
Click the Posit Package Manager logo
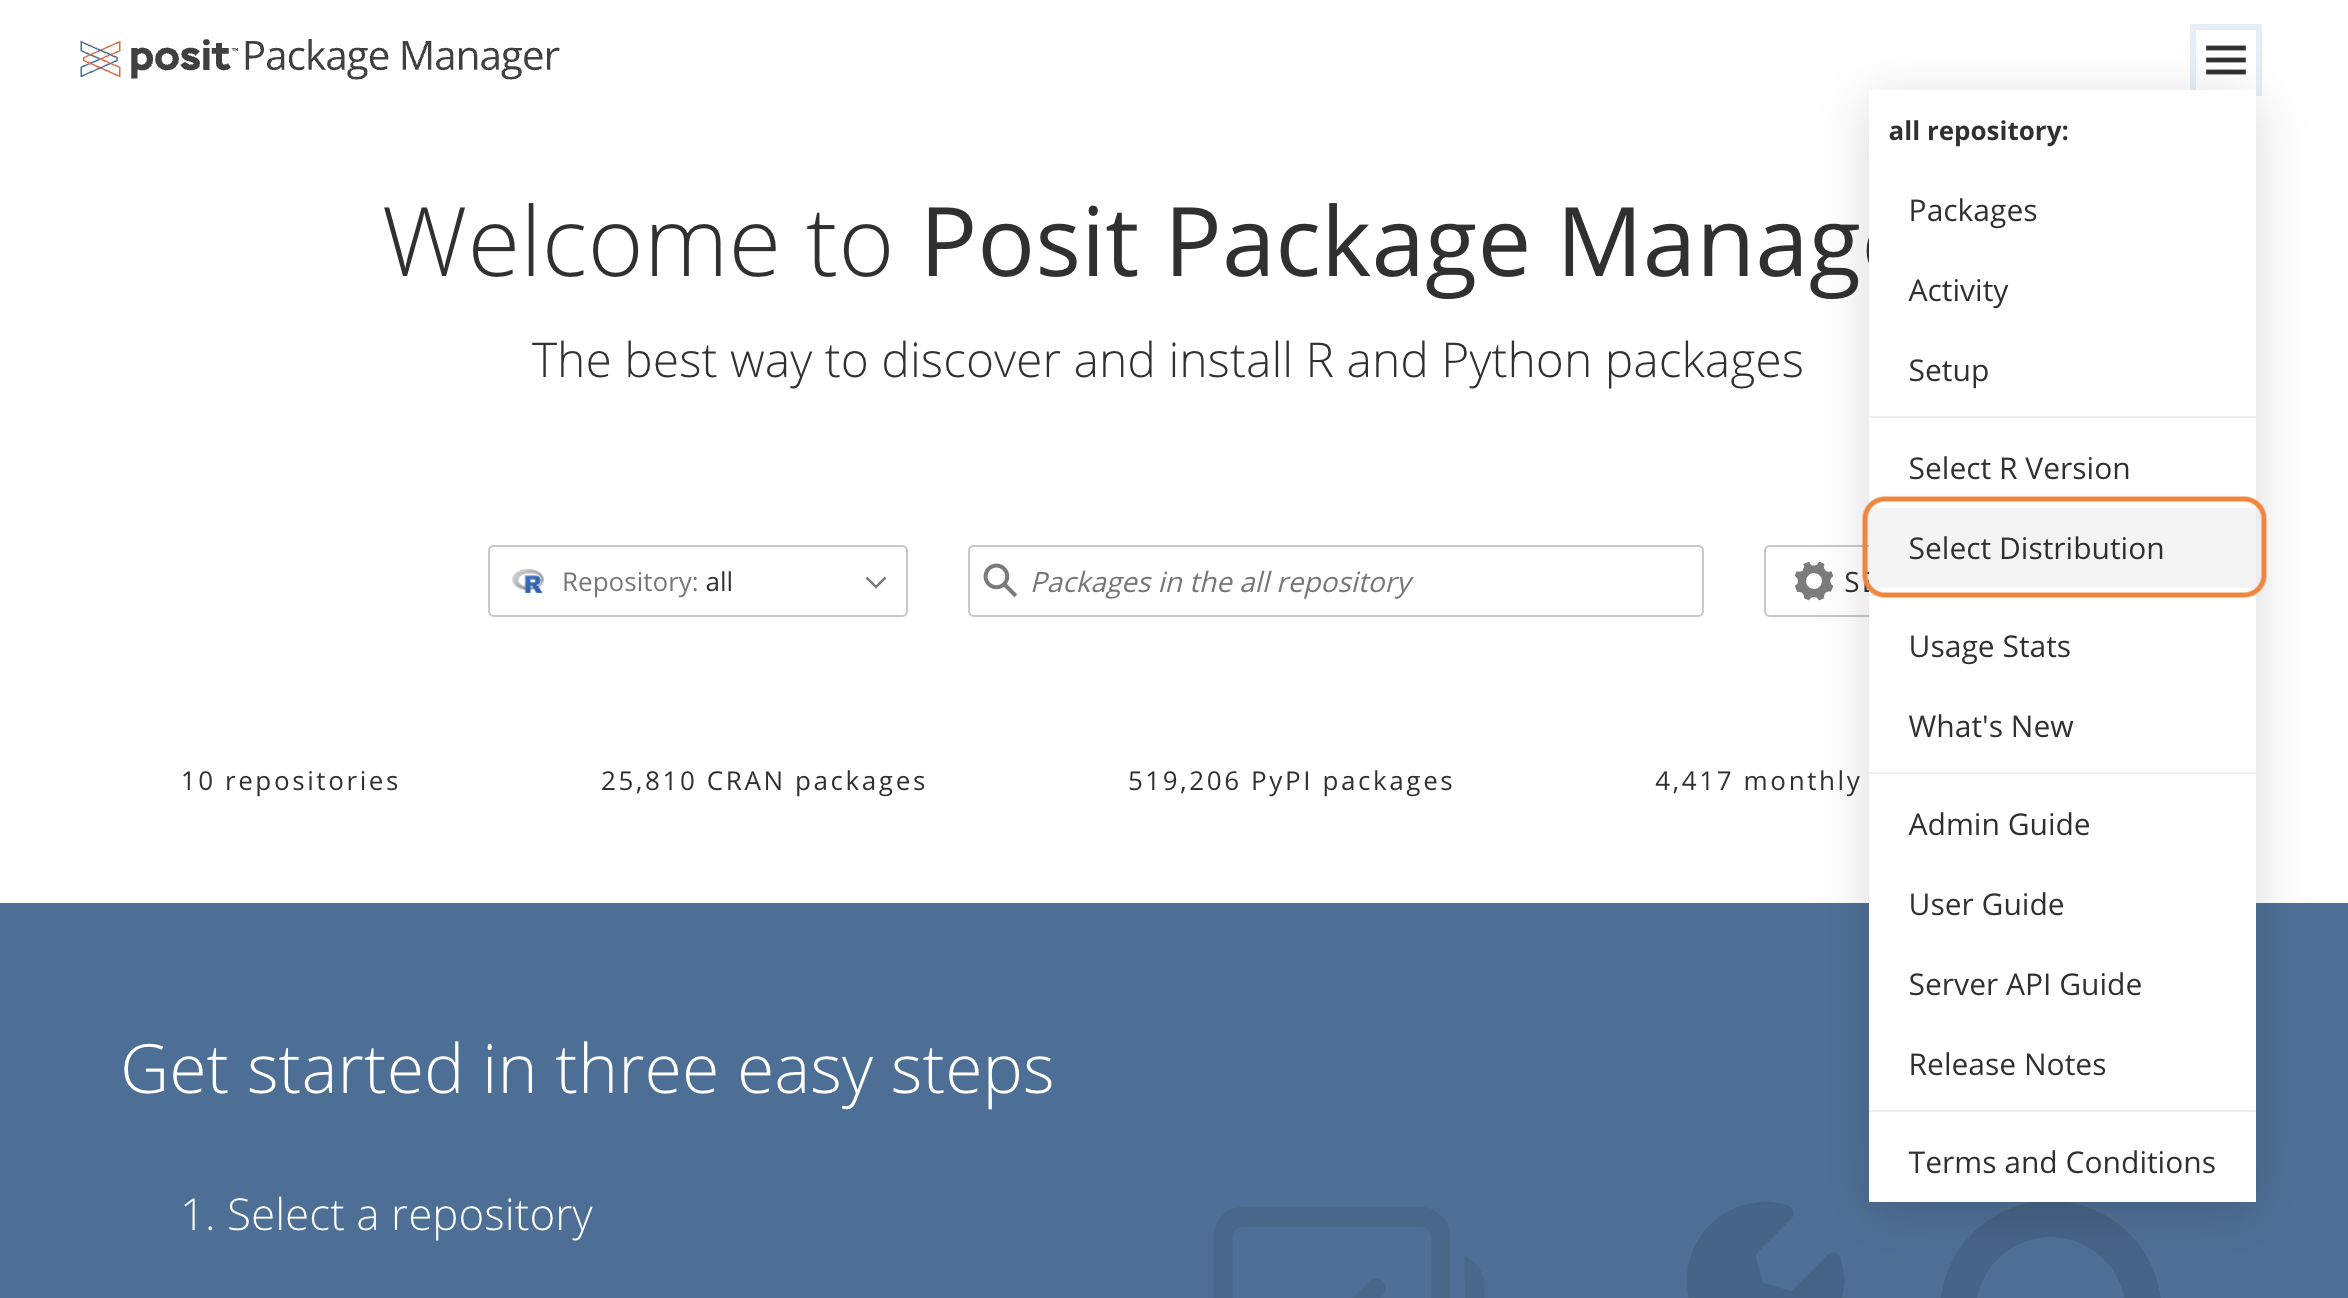click(x=320, y=56)
